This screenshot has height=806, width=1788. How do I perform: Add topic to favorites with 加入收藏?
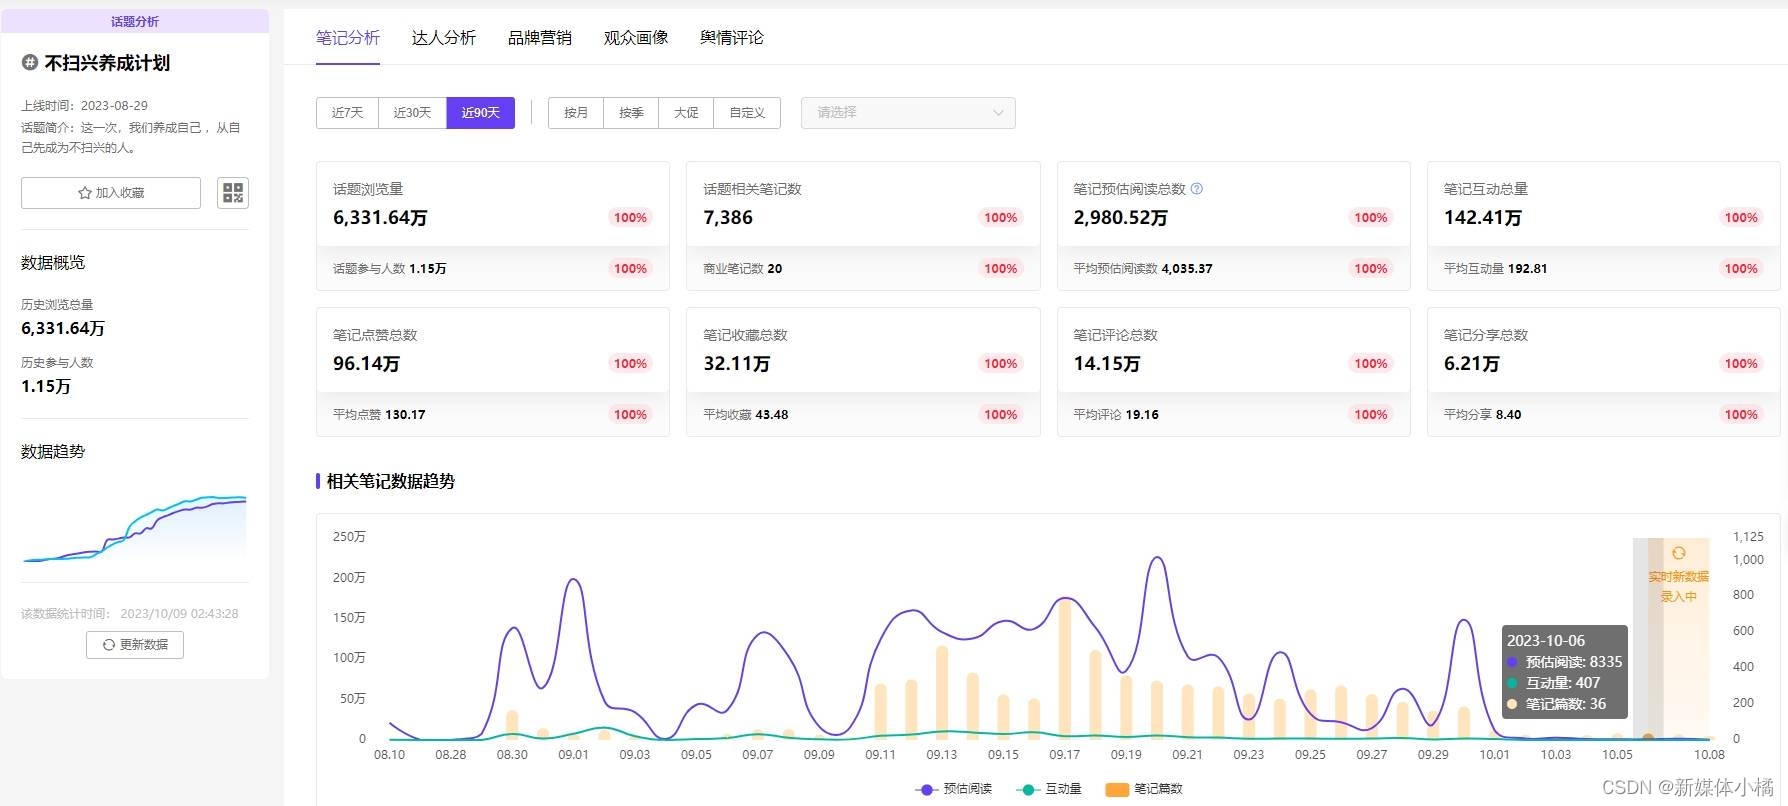pos(111,193)
